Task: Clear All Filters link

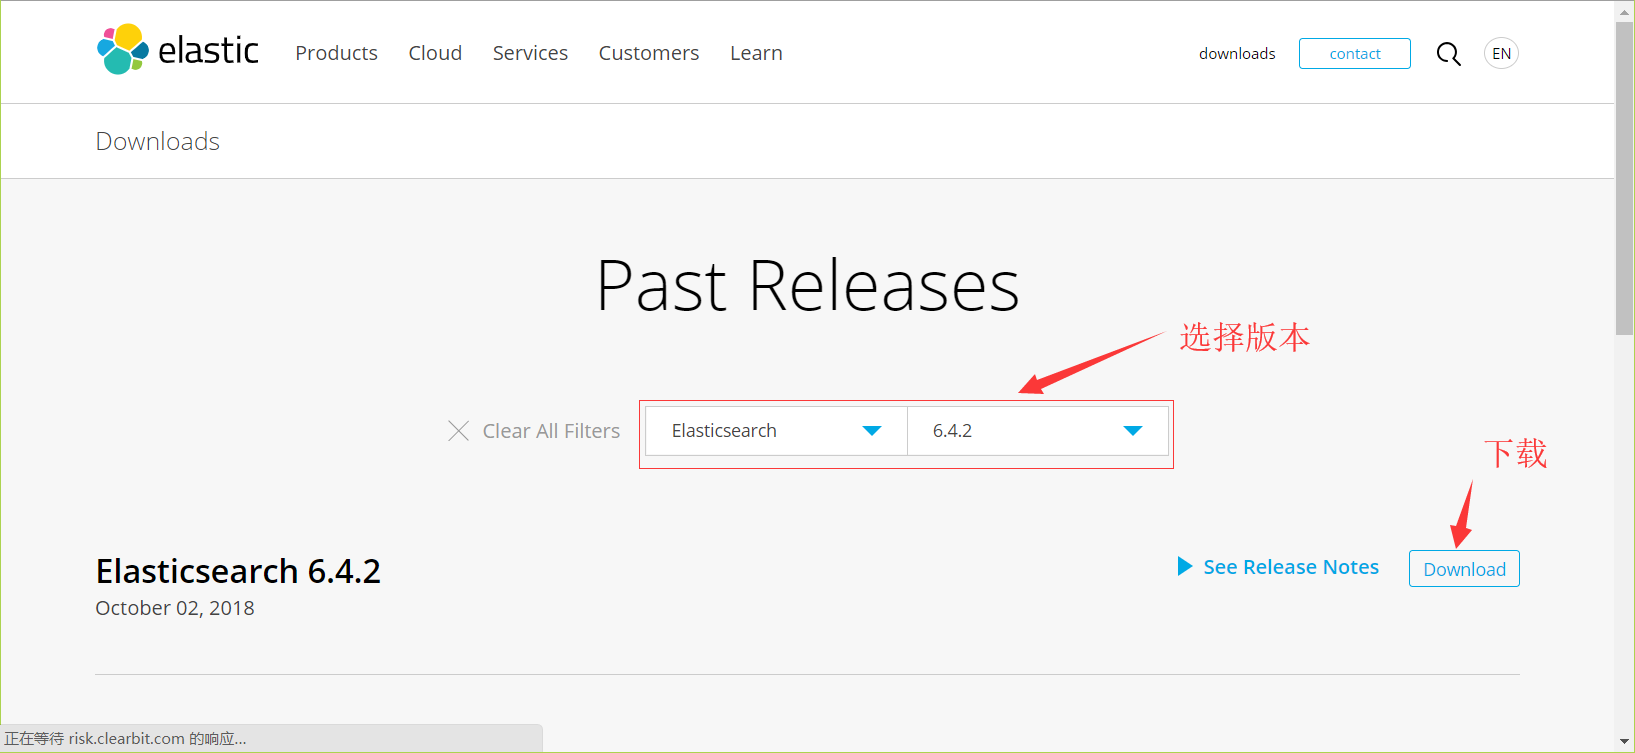Action: 551,431
